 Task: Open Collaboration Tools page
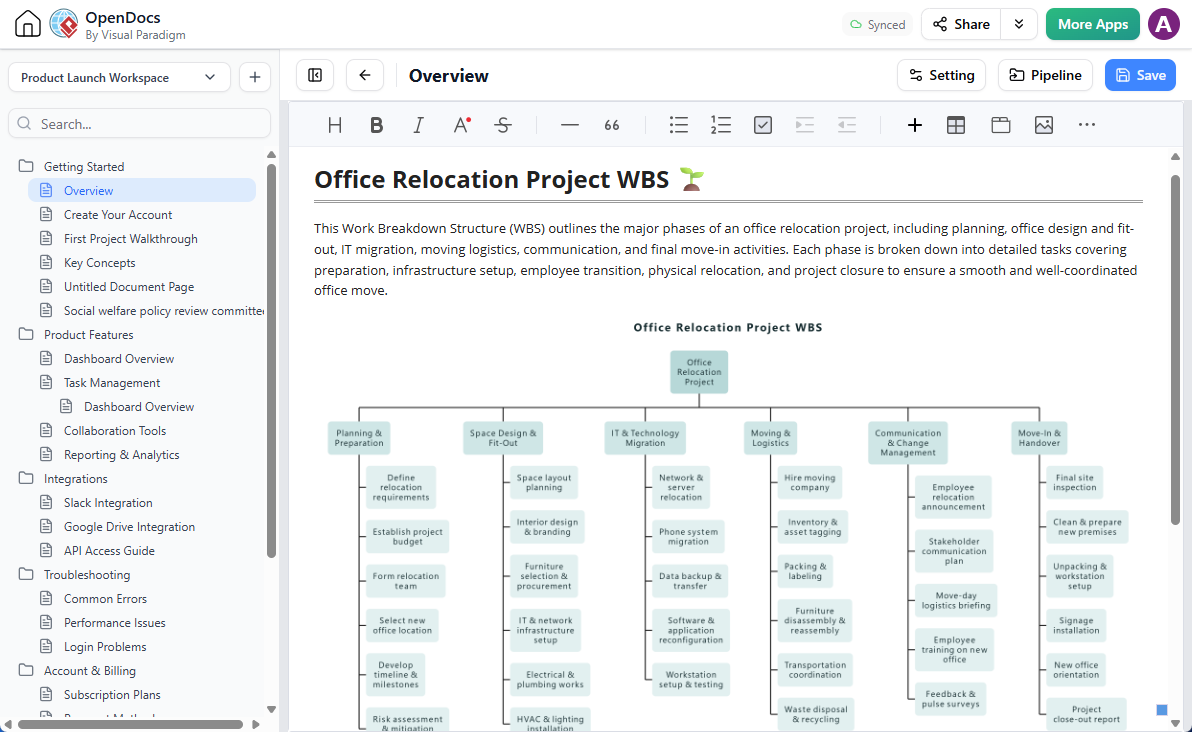coord(115,430)
